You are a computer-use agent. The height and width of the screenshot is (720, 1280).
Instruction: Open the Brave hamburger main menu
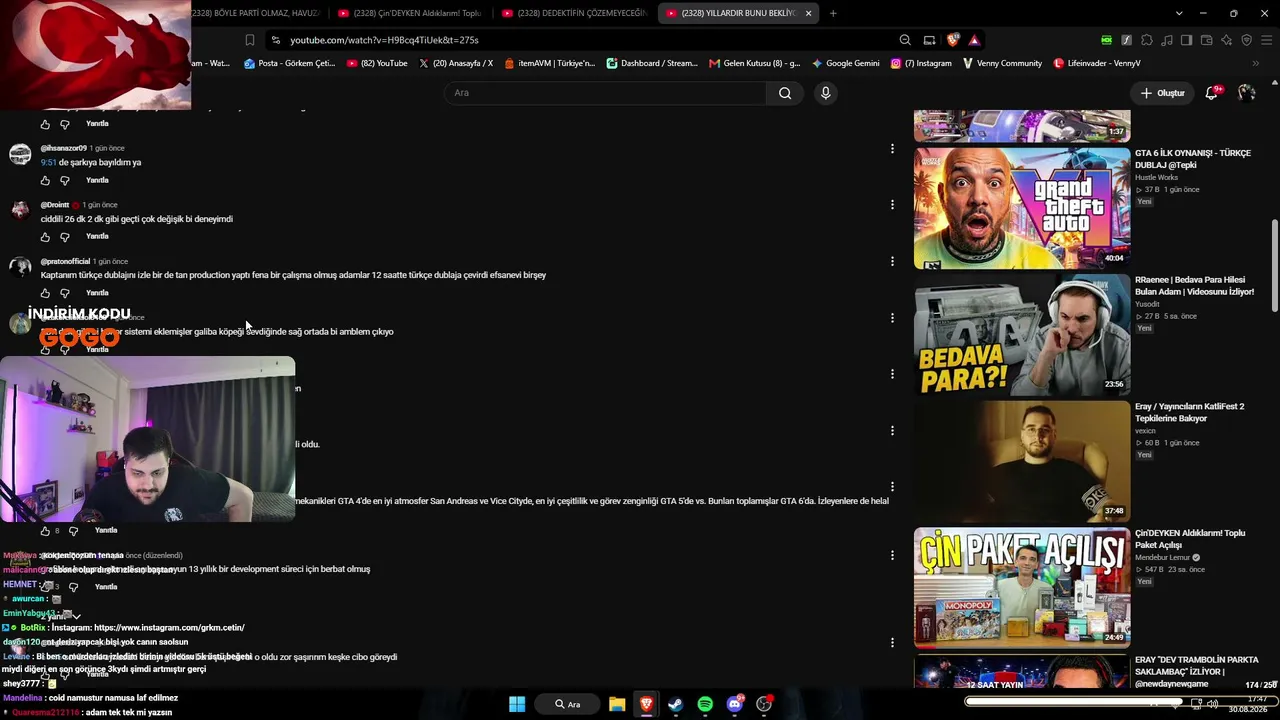[x=1265, y=40]
